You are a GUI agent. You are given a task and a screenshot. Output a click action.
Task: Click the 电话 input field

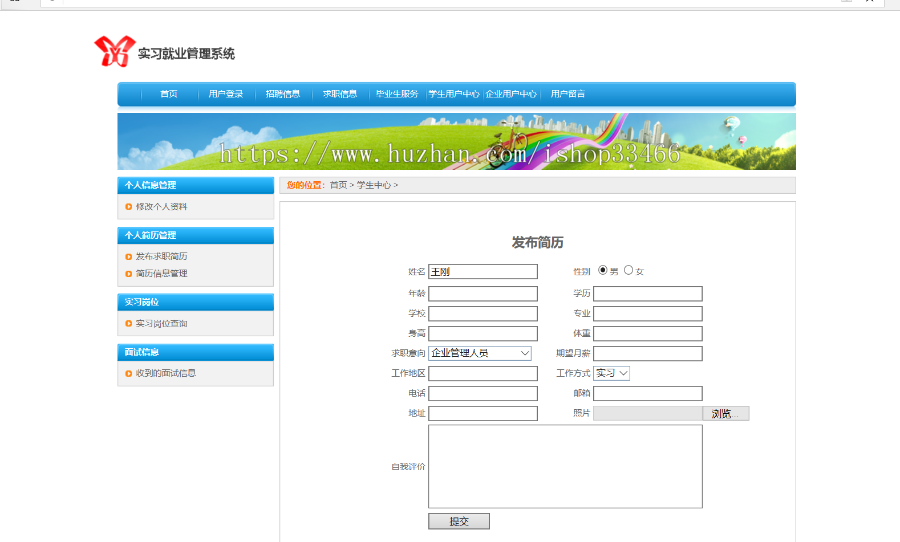[483, 393]
